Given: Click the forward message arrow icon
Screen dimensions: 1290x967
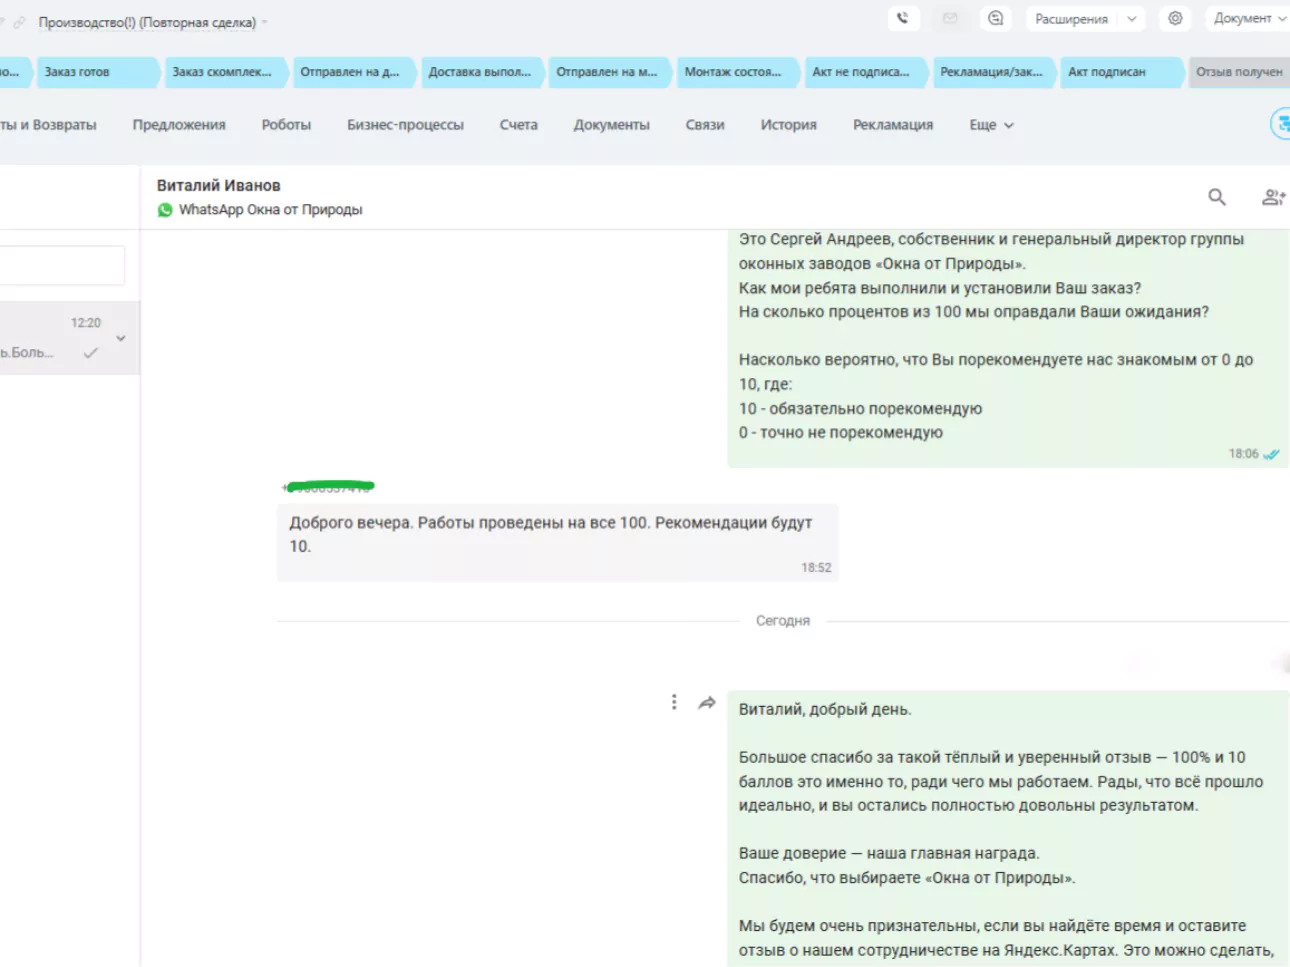Looking at the screenshot, I should [707, 702].
